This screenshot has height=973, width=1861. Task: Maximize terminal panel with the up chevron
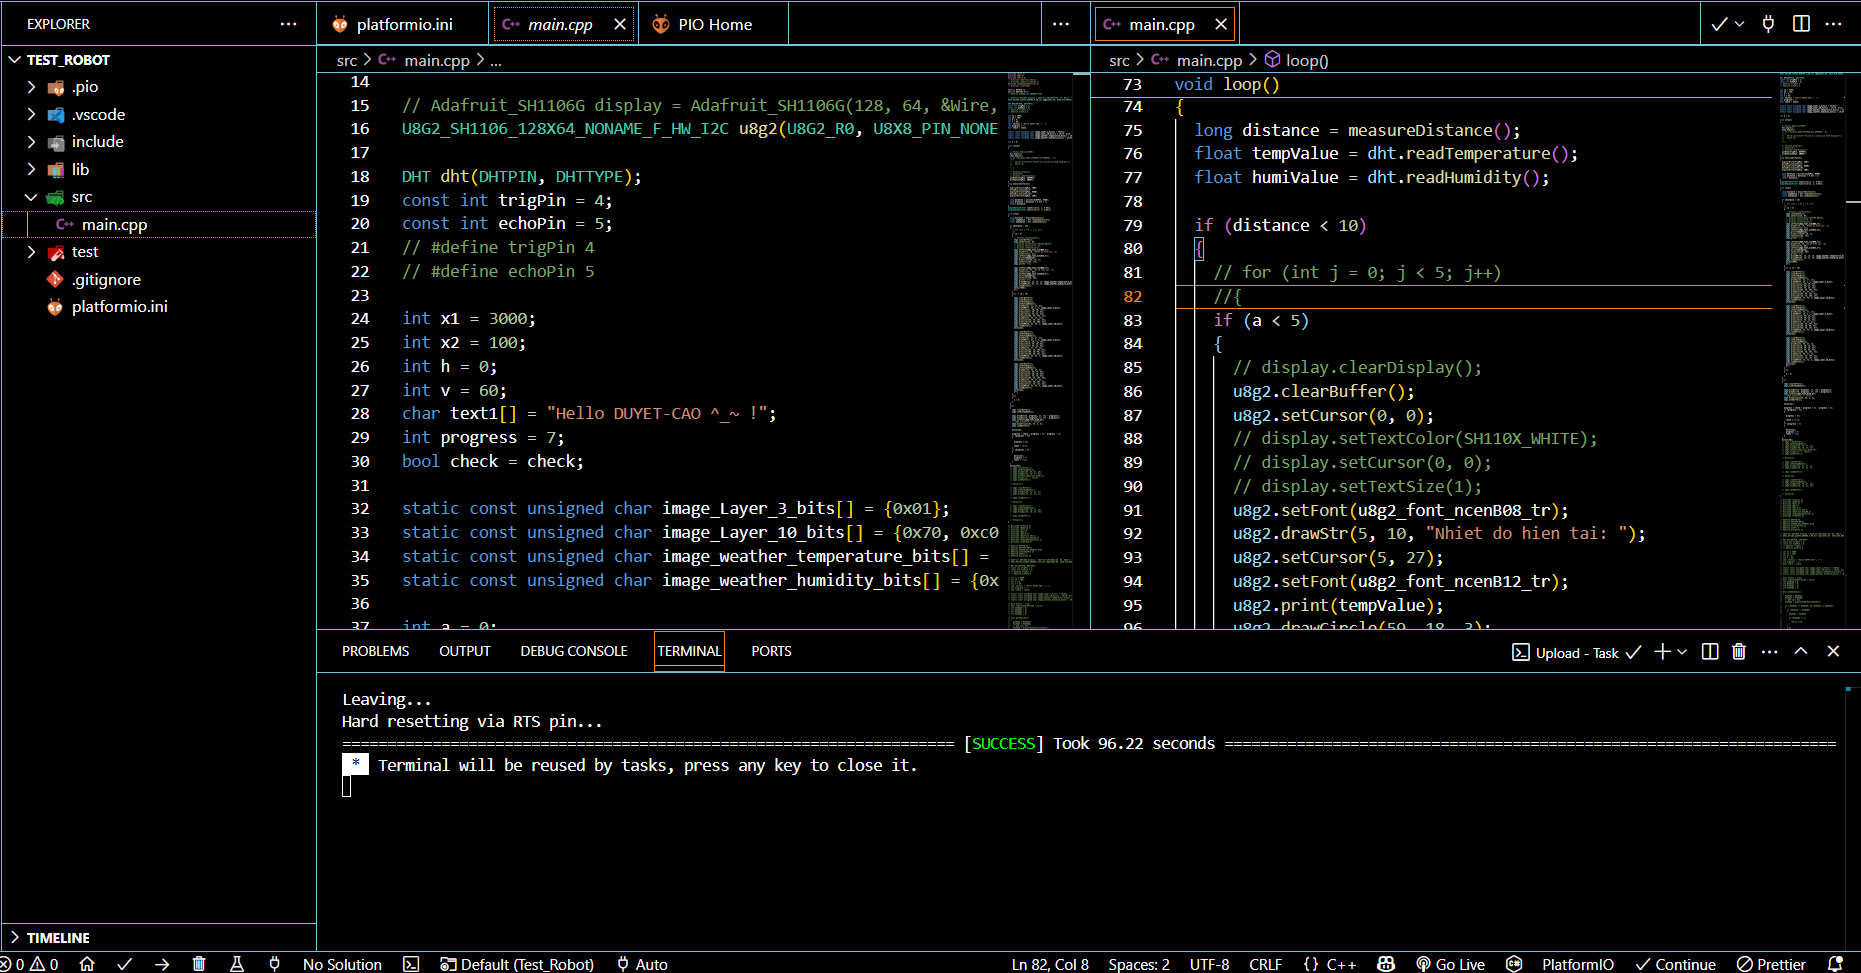1801,652
